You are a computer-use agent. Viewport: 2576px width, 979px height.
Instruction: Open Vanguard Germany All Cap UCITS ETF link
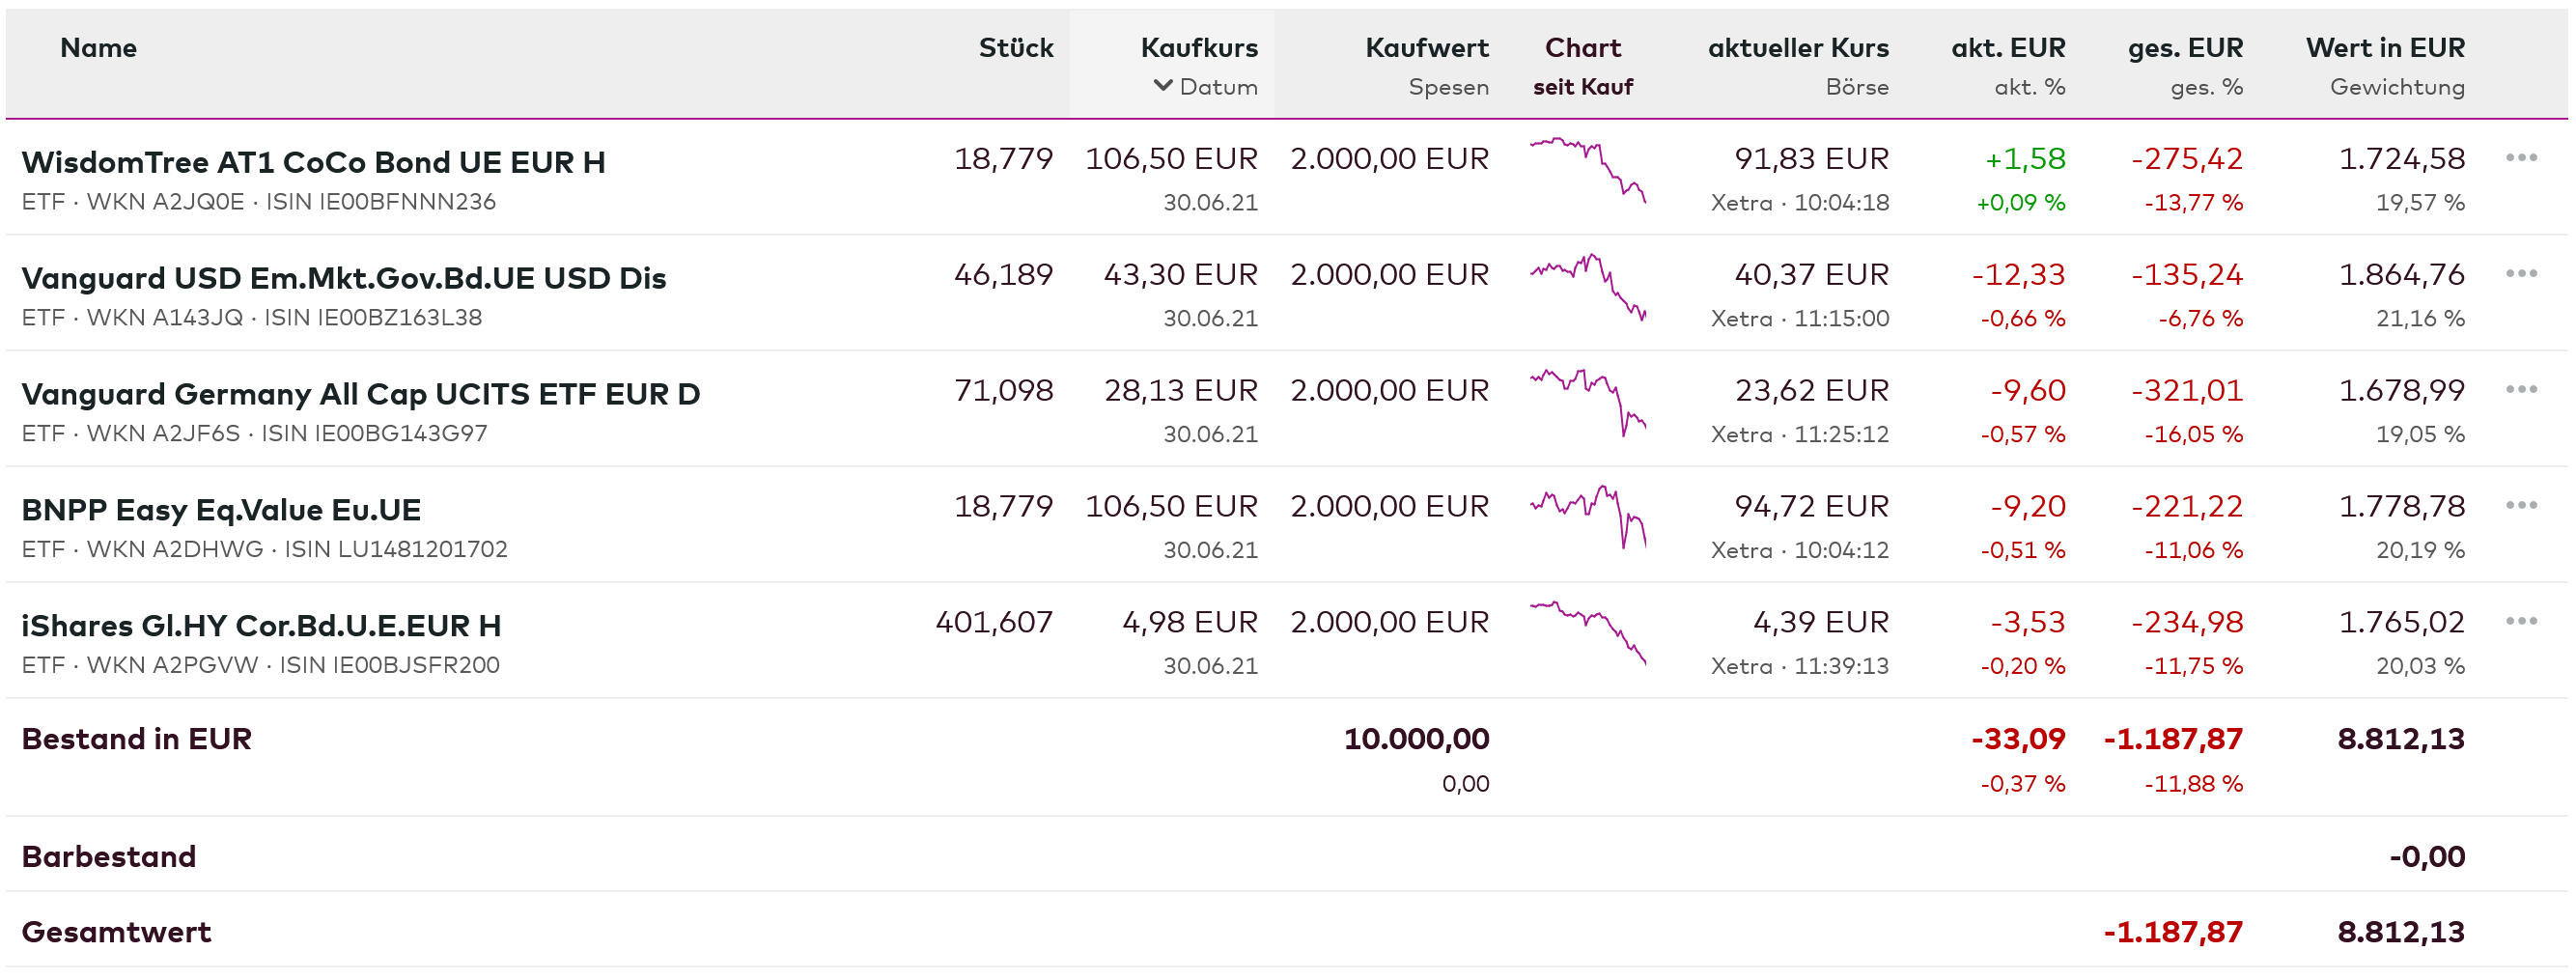(x=360, y=394)
